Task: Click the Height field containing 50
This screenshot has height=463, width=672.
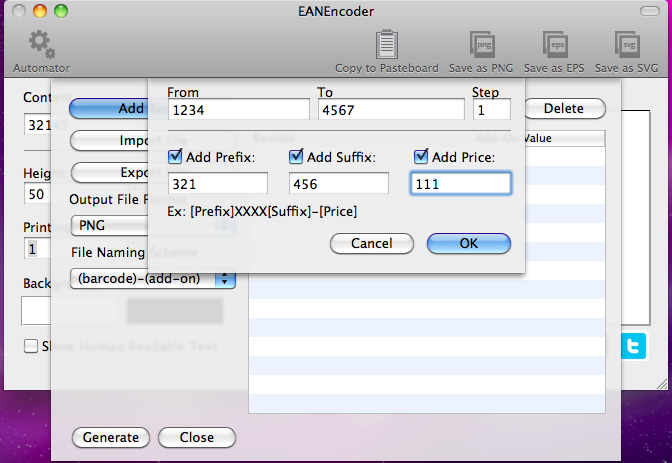Action: tap(37, 194)
